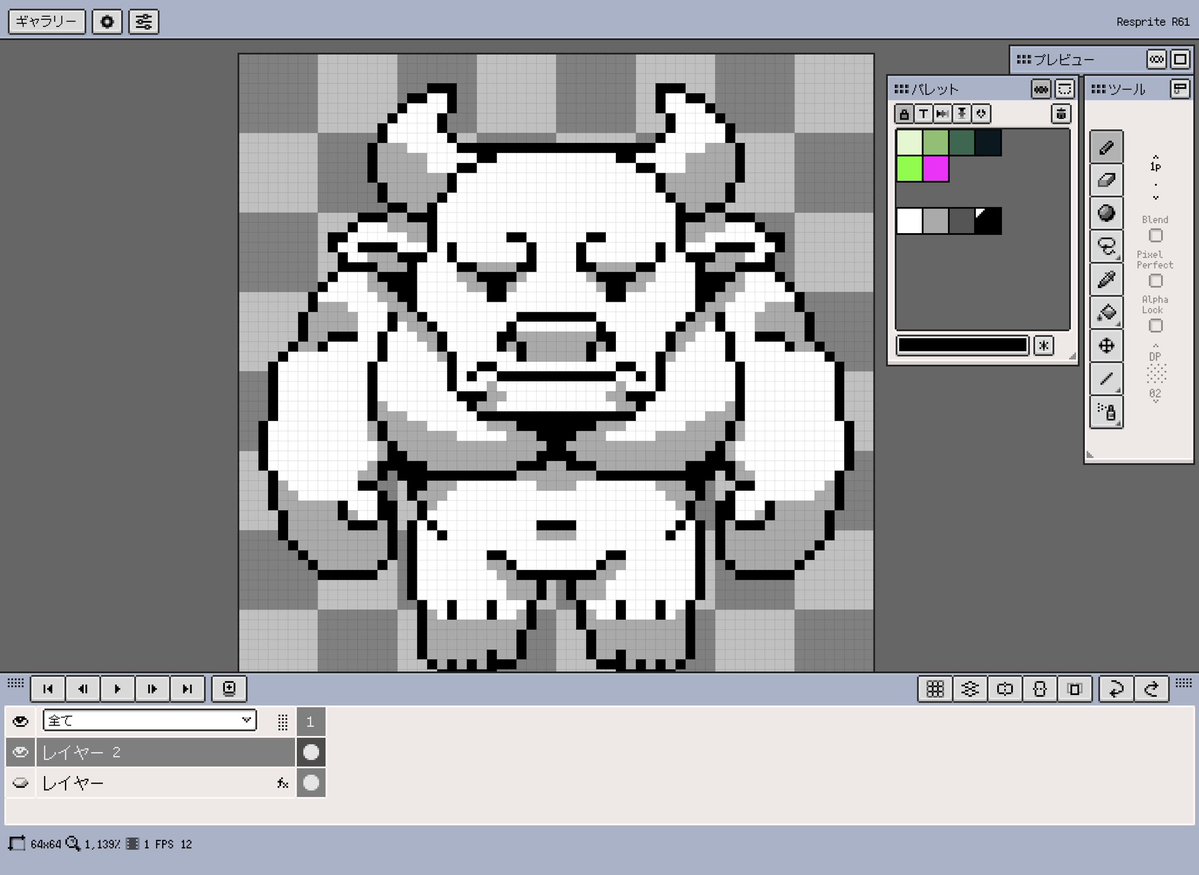
Task: Open the ギャラリー gallery
Action: pyautogui.click(x=47, y=21)
